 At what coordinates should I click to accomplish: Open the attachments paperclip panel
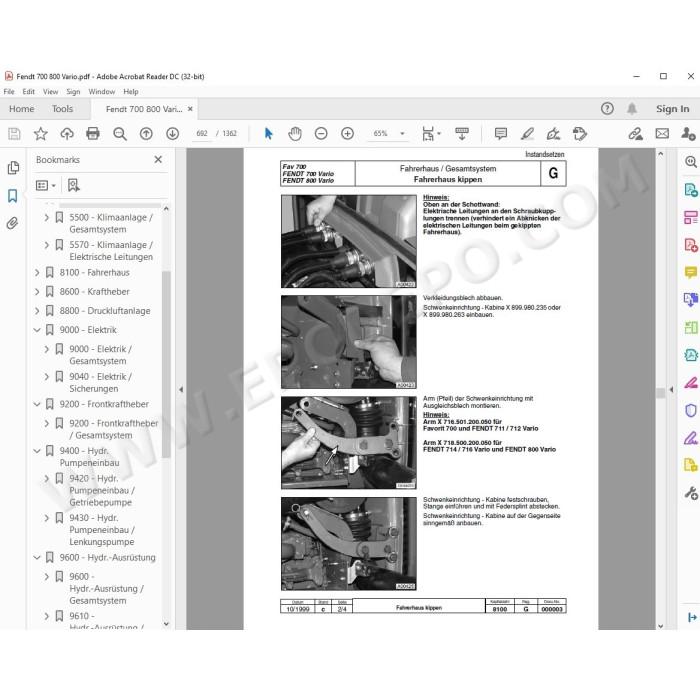pos(12,223)
